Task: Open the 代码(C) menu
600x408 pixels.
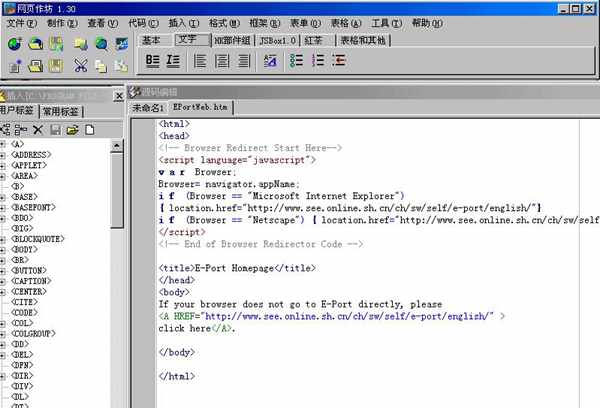Action: pos(143,23)
